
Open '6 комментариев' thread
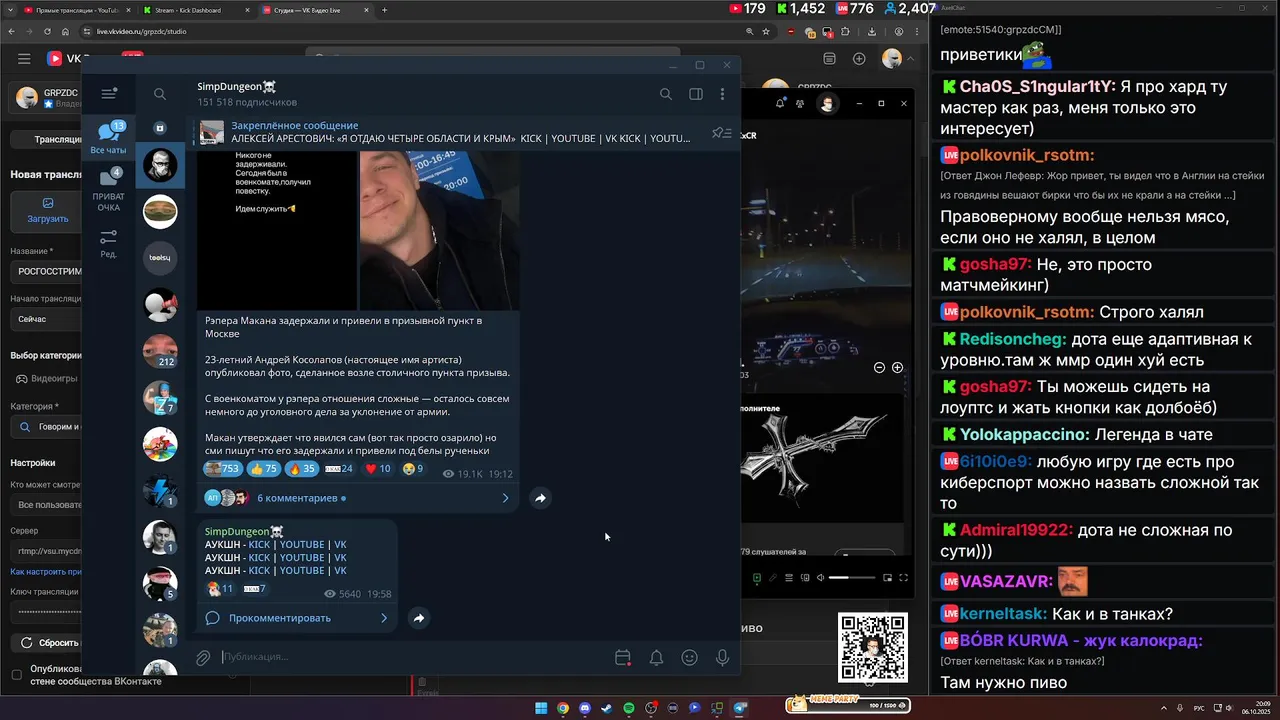coord(297,498)
